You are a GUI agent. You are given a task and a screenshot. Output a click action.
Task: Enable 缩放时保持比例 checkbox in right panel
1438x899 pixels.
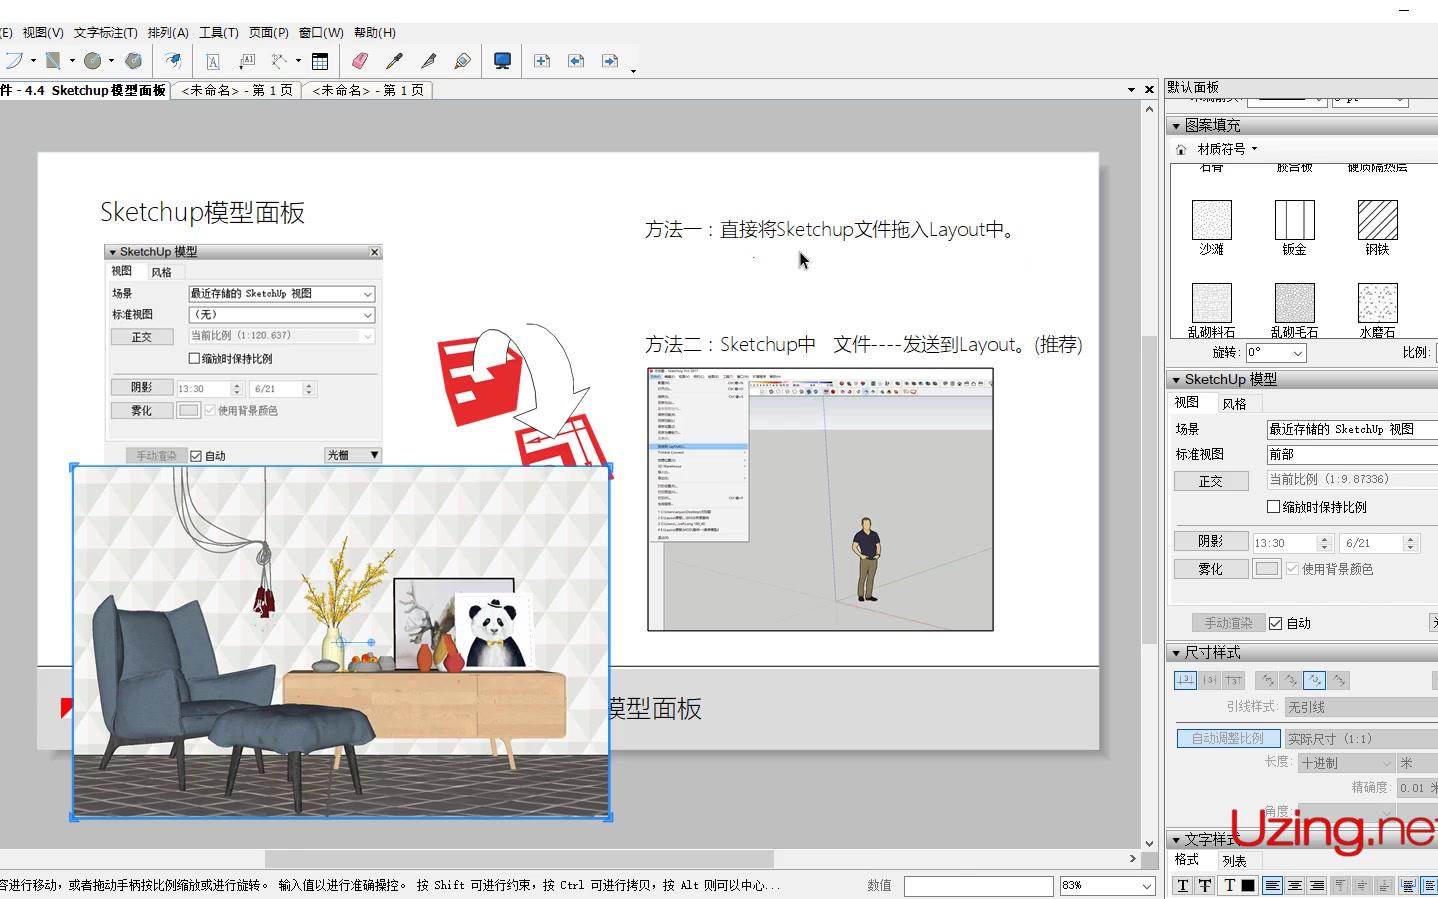[1274, 507]
